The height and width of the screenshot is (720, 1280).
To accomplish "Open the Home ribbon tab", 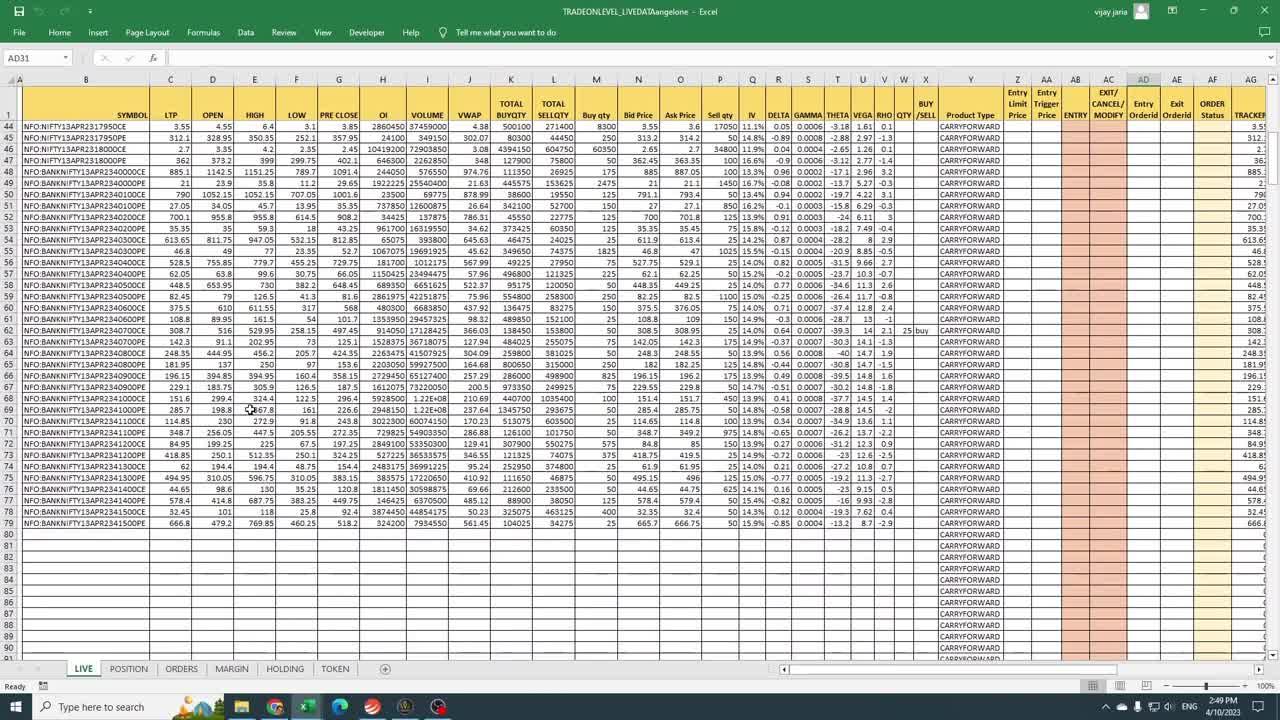I will (60, 32).
